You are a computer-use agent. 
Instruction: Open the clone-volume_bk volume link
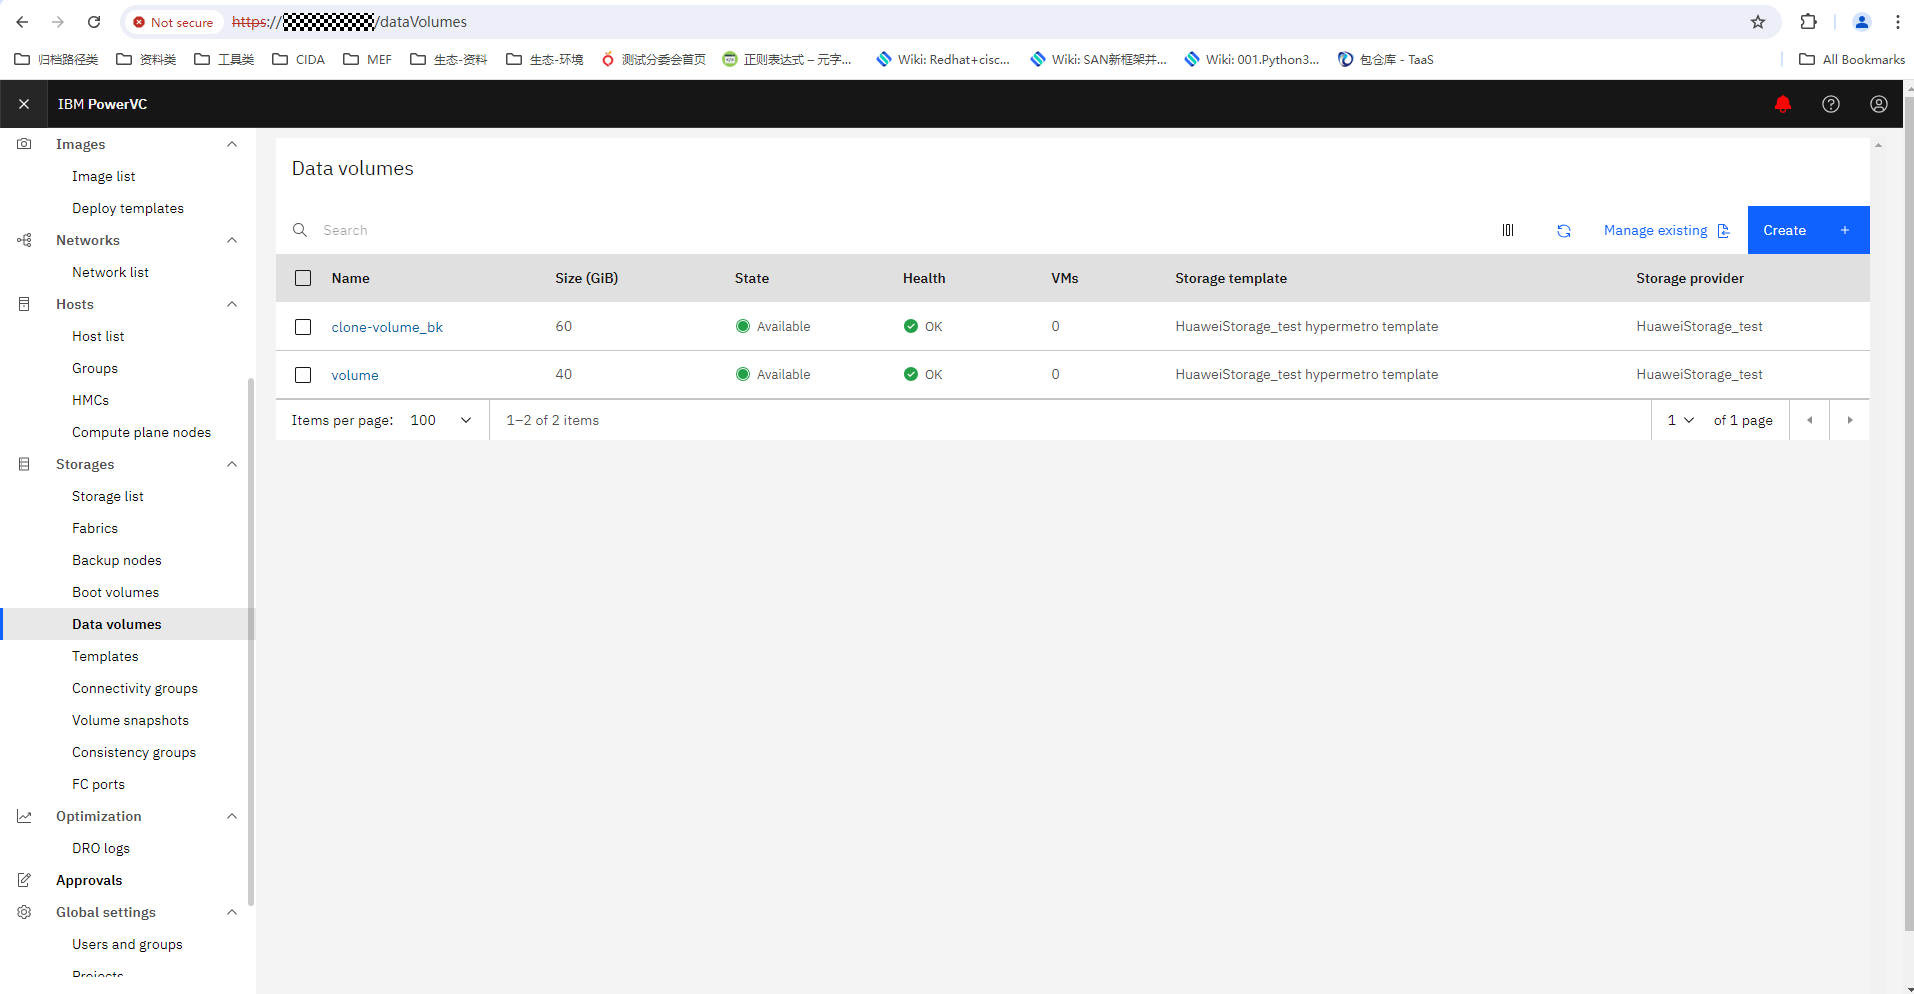click(387, 327)
